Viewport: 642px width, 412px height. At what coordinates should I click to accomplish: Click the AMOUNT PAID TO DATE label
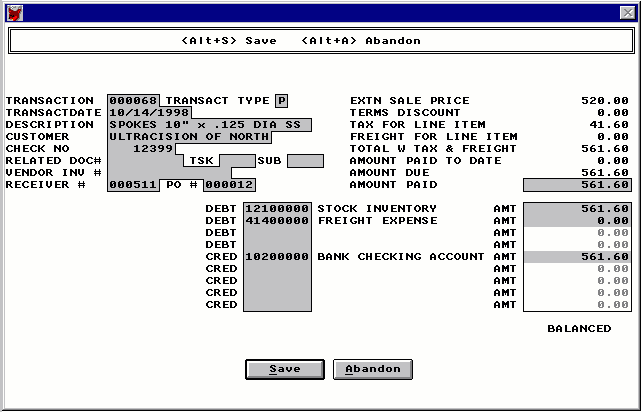pos(425,161)
